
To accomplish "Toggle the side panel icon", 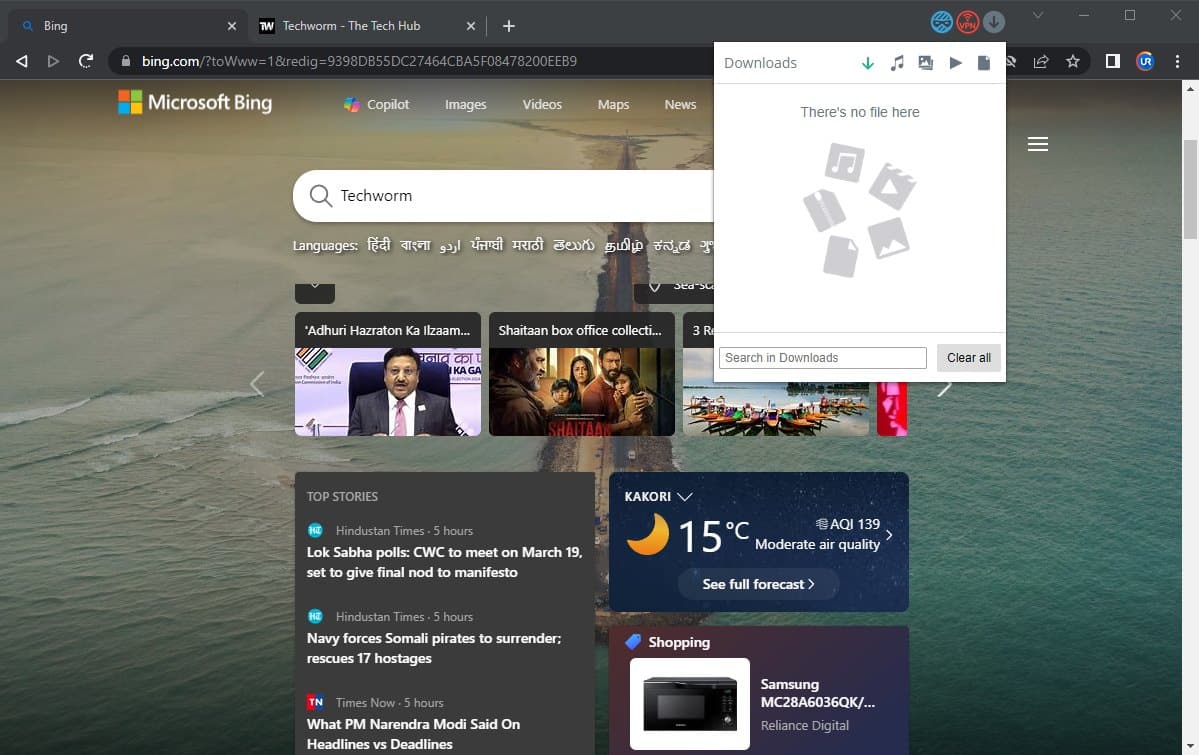I will click(x=1112, y=61).
